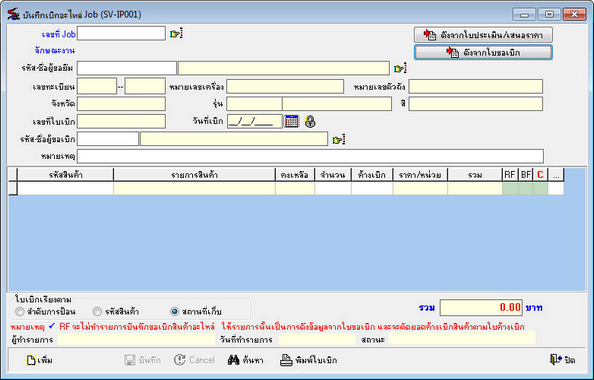The image size is (594, 380).
Task: Click the ดึงจากใบขอเบิก button
Action: point(483,52)
